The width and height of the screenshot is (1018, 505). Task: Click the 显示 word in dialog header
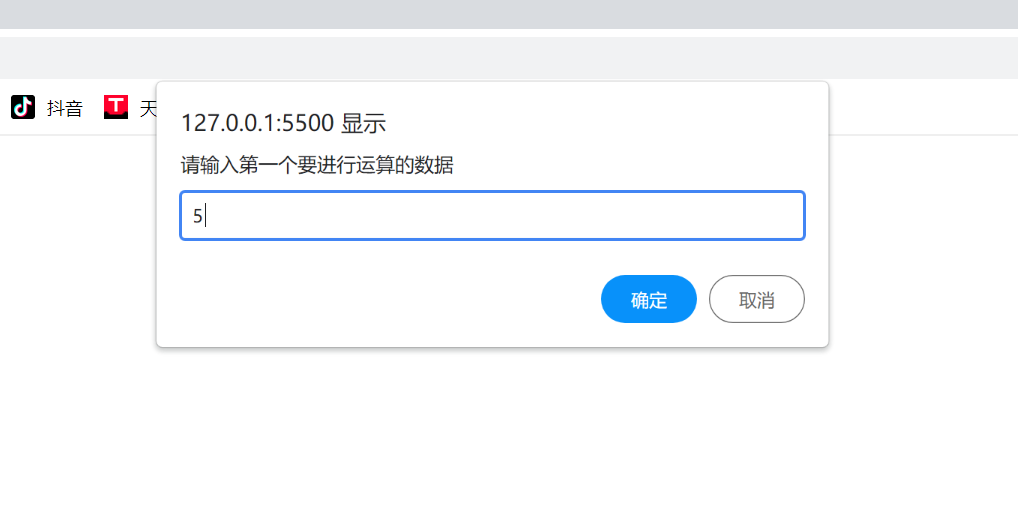coord(363,123)
